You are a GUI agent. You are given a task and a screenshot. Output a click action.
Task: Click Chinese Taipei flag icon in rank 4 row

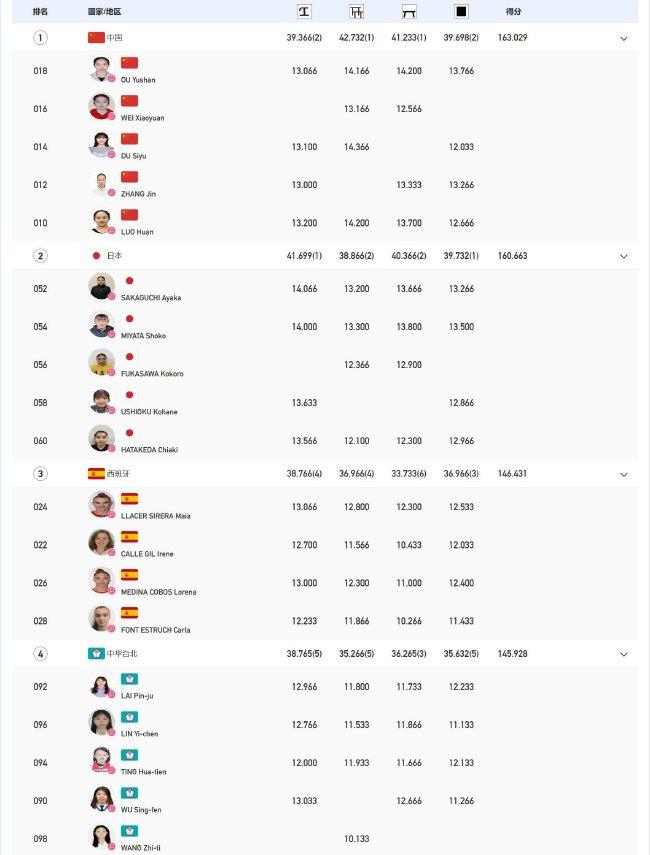pyautogui.click(x=96, y=653)
